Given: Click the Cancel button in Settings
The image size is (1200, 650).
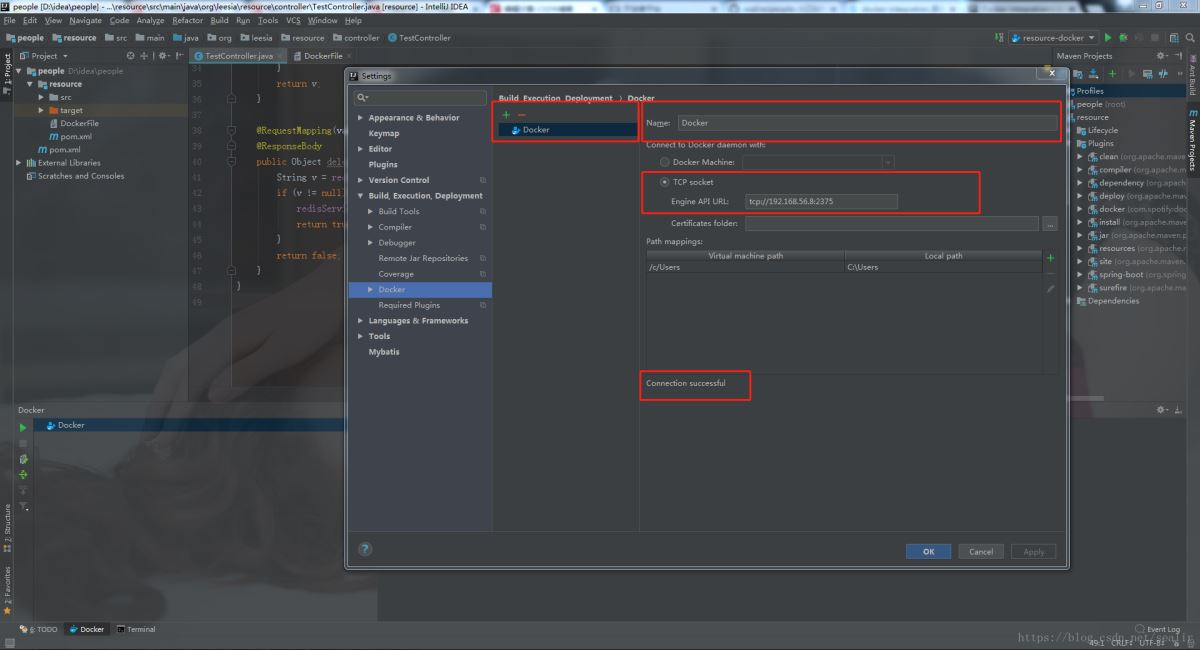Looking at the screenshot, I should [981, 552].
